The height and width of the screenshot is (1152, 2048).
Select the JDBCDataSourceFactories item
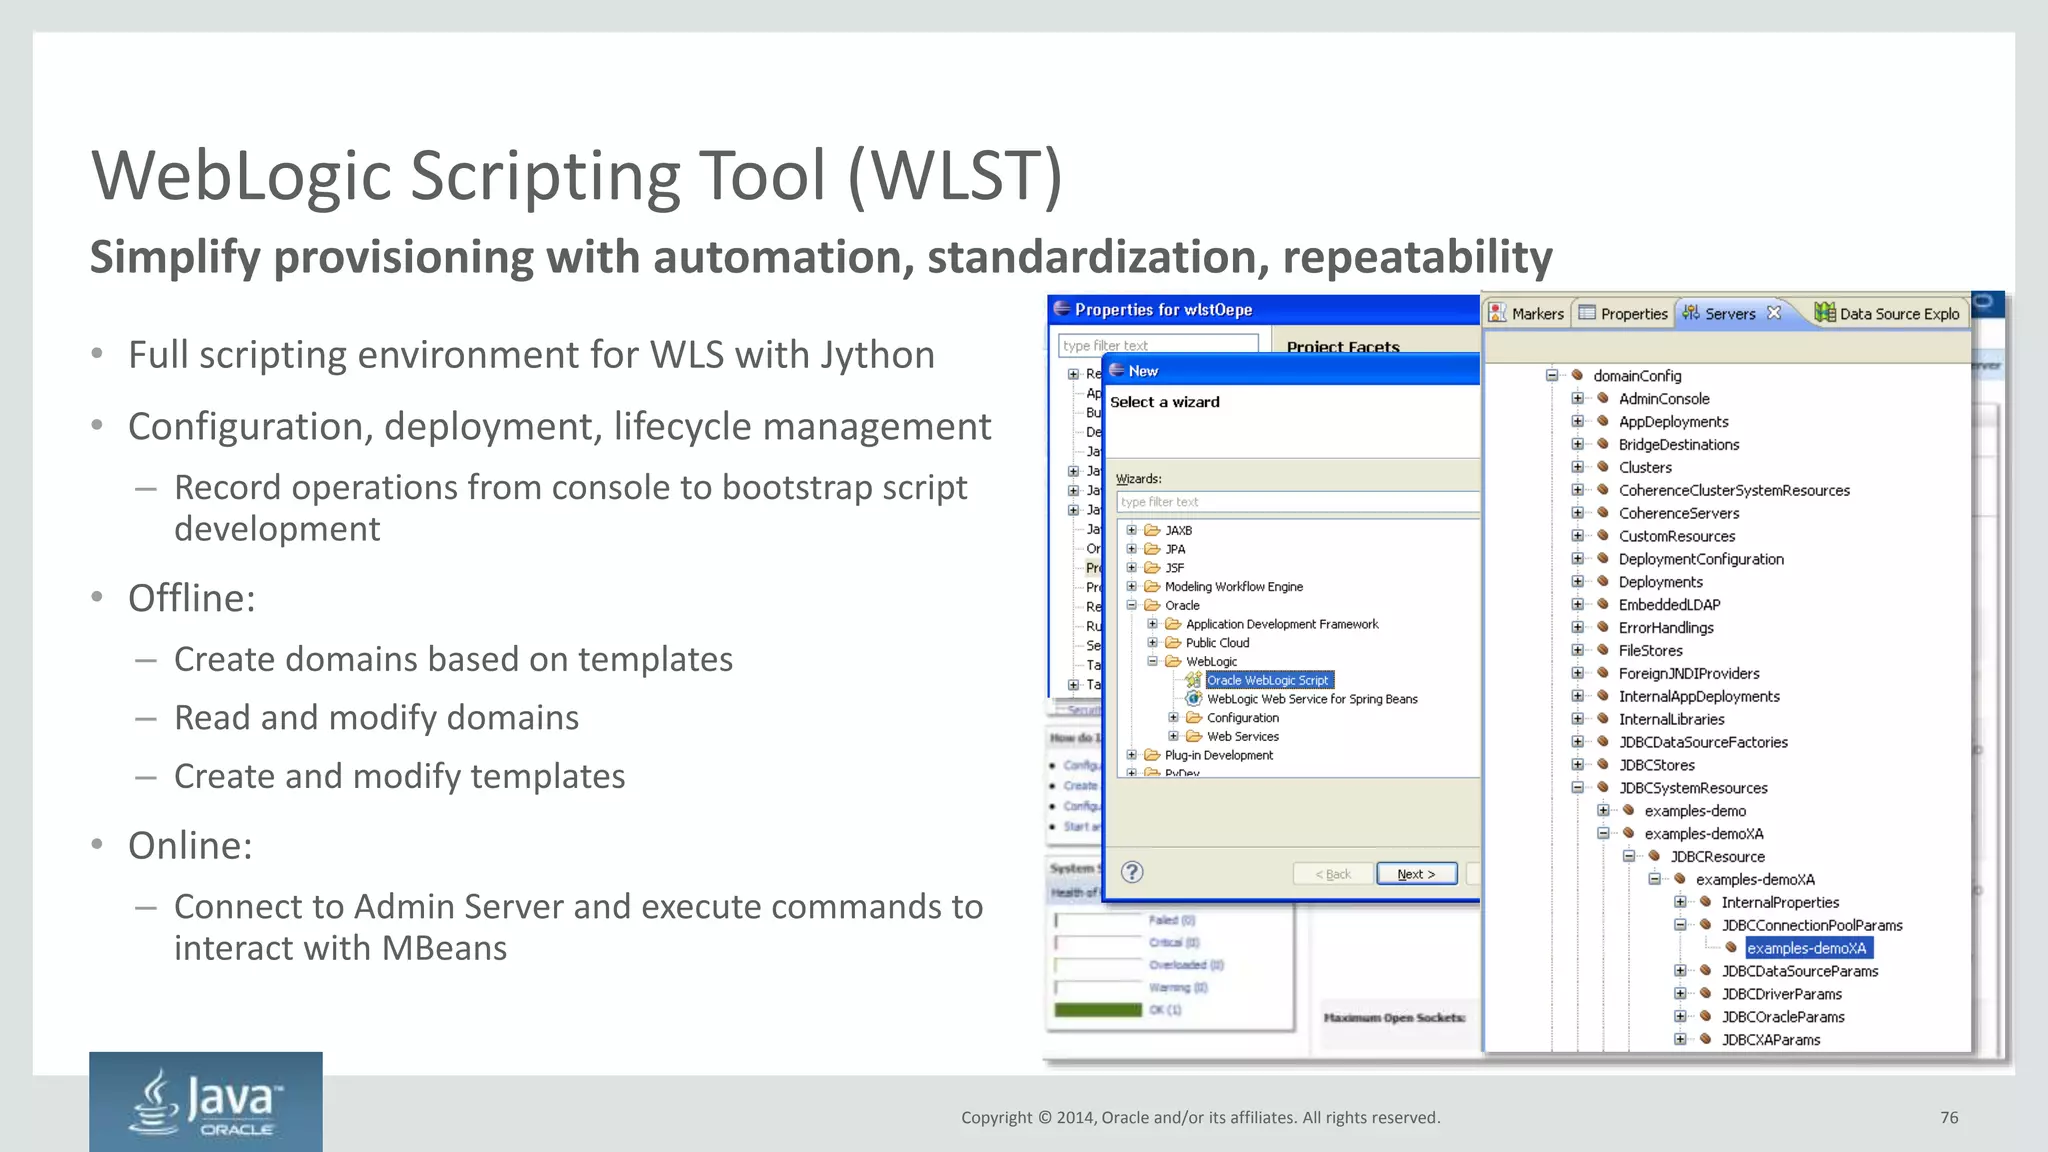point(1703,743)
